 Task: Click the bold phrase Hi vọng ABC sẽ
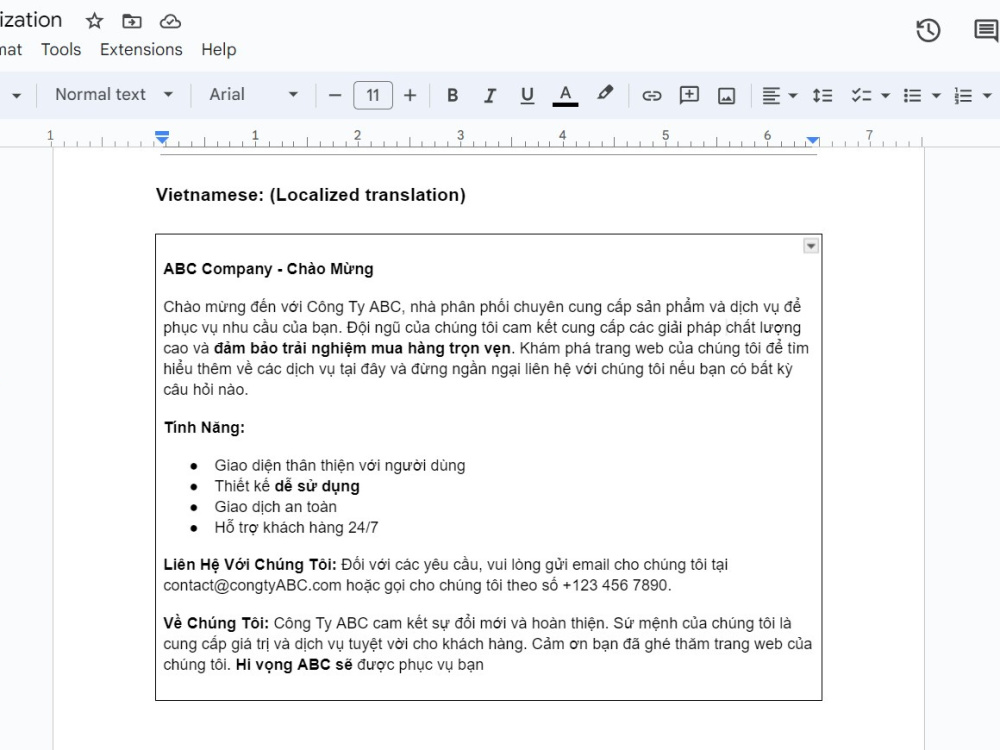click(x=294, y=665)
